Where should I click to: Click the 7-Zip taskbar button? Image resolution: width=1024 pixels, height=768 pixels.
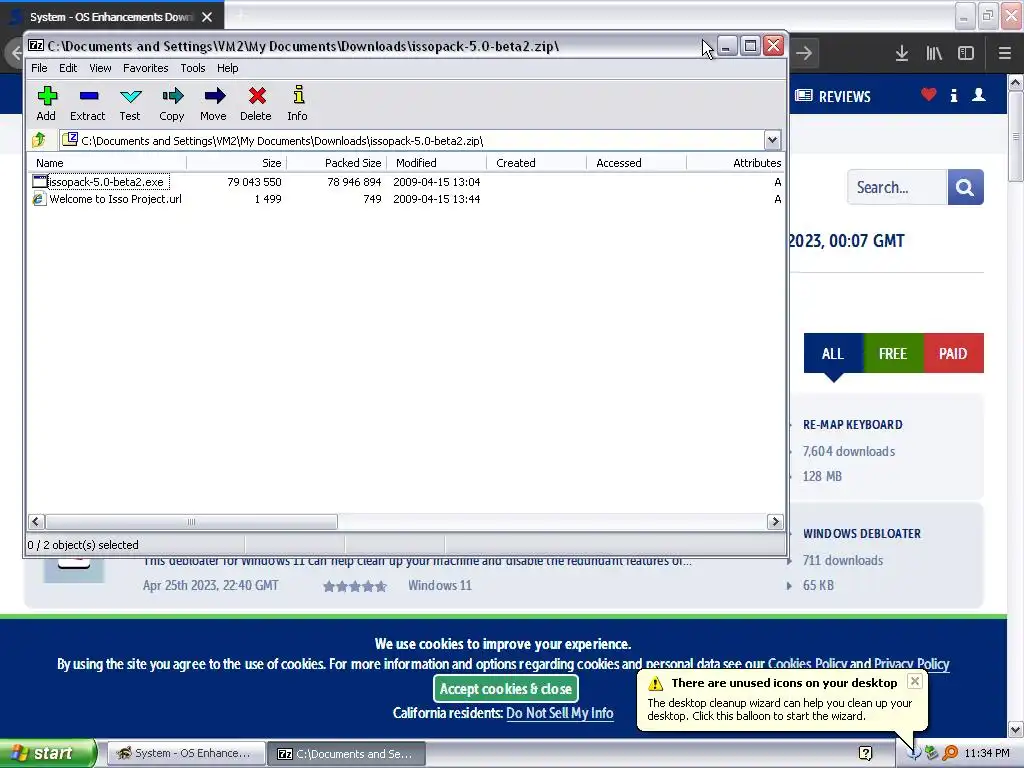pyautogui.click(x=346, y=753)
